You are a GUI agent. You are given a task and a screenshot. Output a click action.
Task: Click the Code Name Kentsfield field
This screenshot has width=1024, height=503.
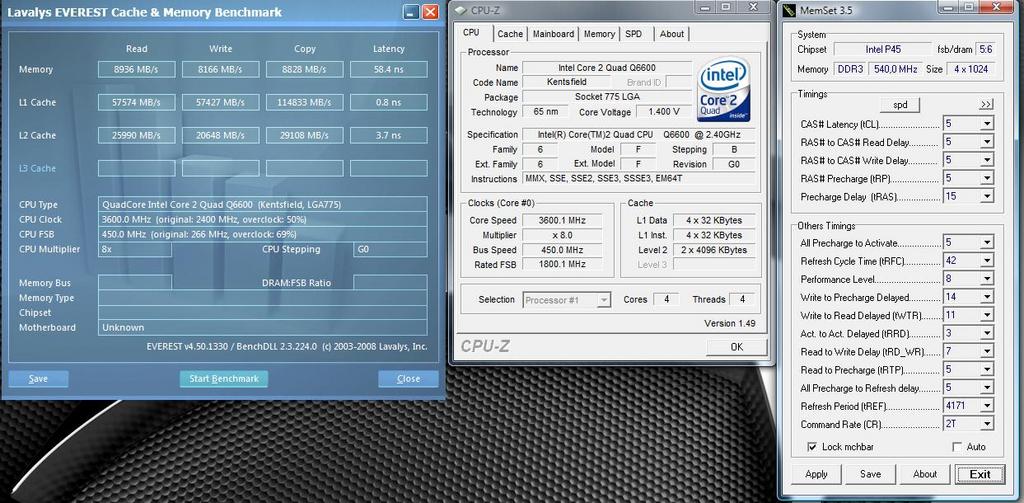tap(566, 82)
